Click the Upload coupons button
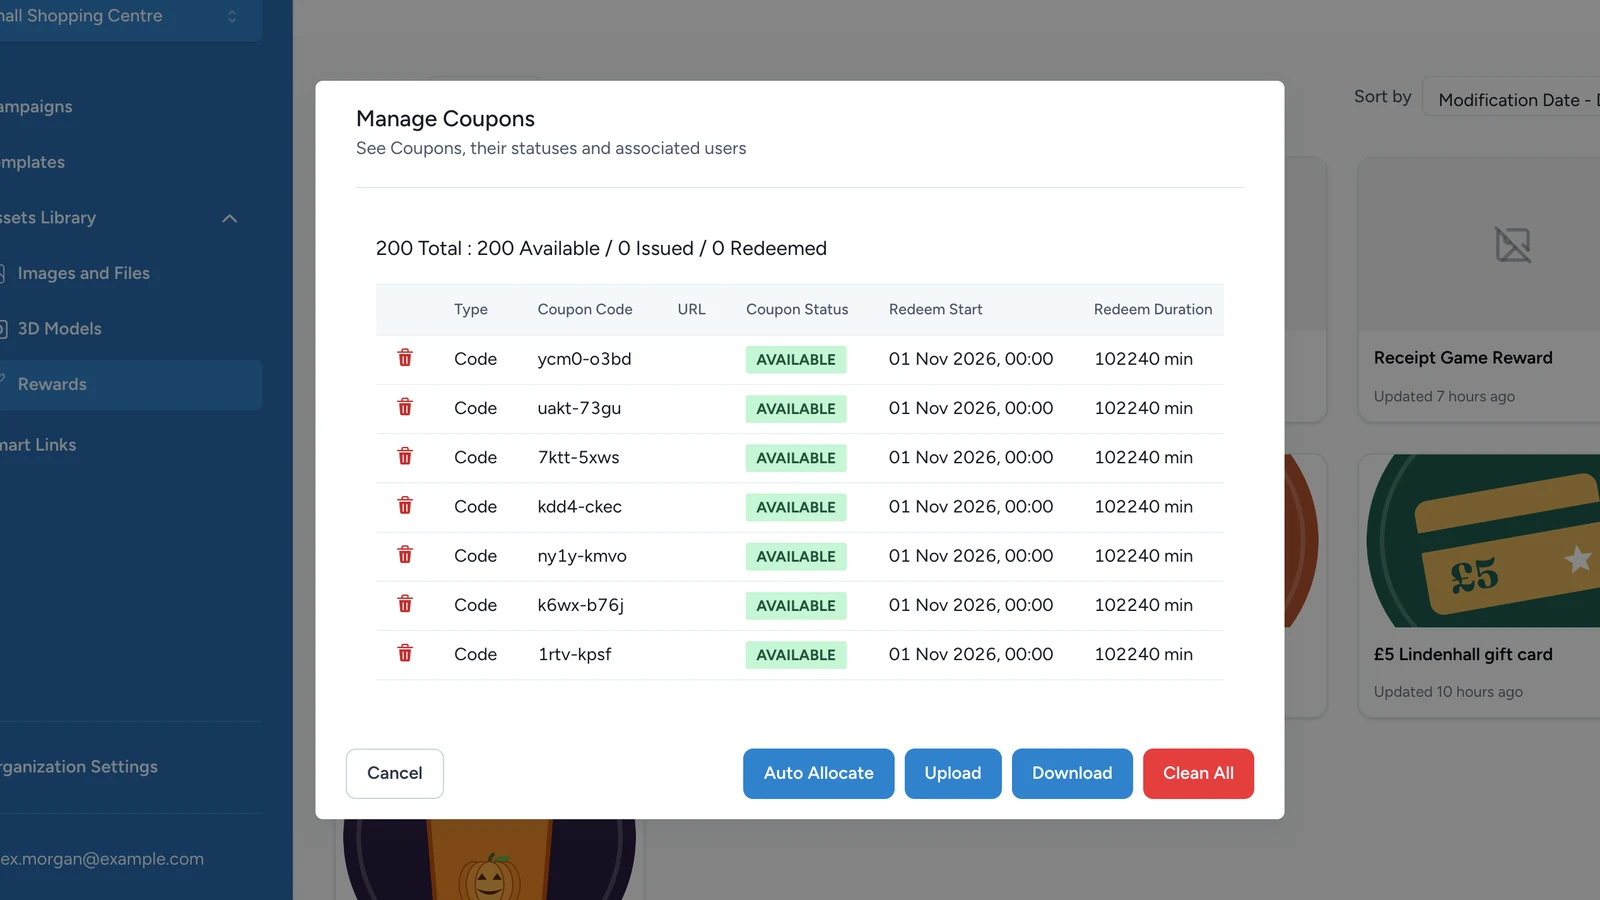1600x900 pixels. [x=953, y=774]
